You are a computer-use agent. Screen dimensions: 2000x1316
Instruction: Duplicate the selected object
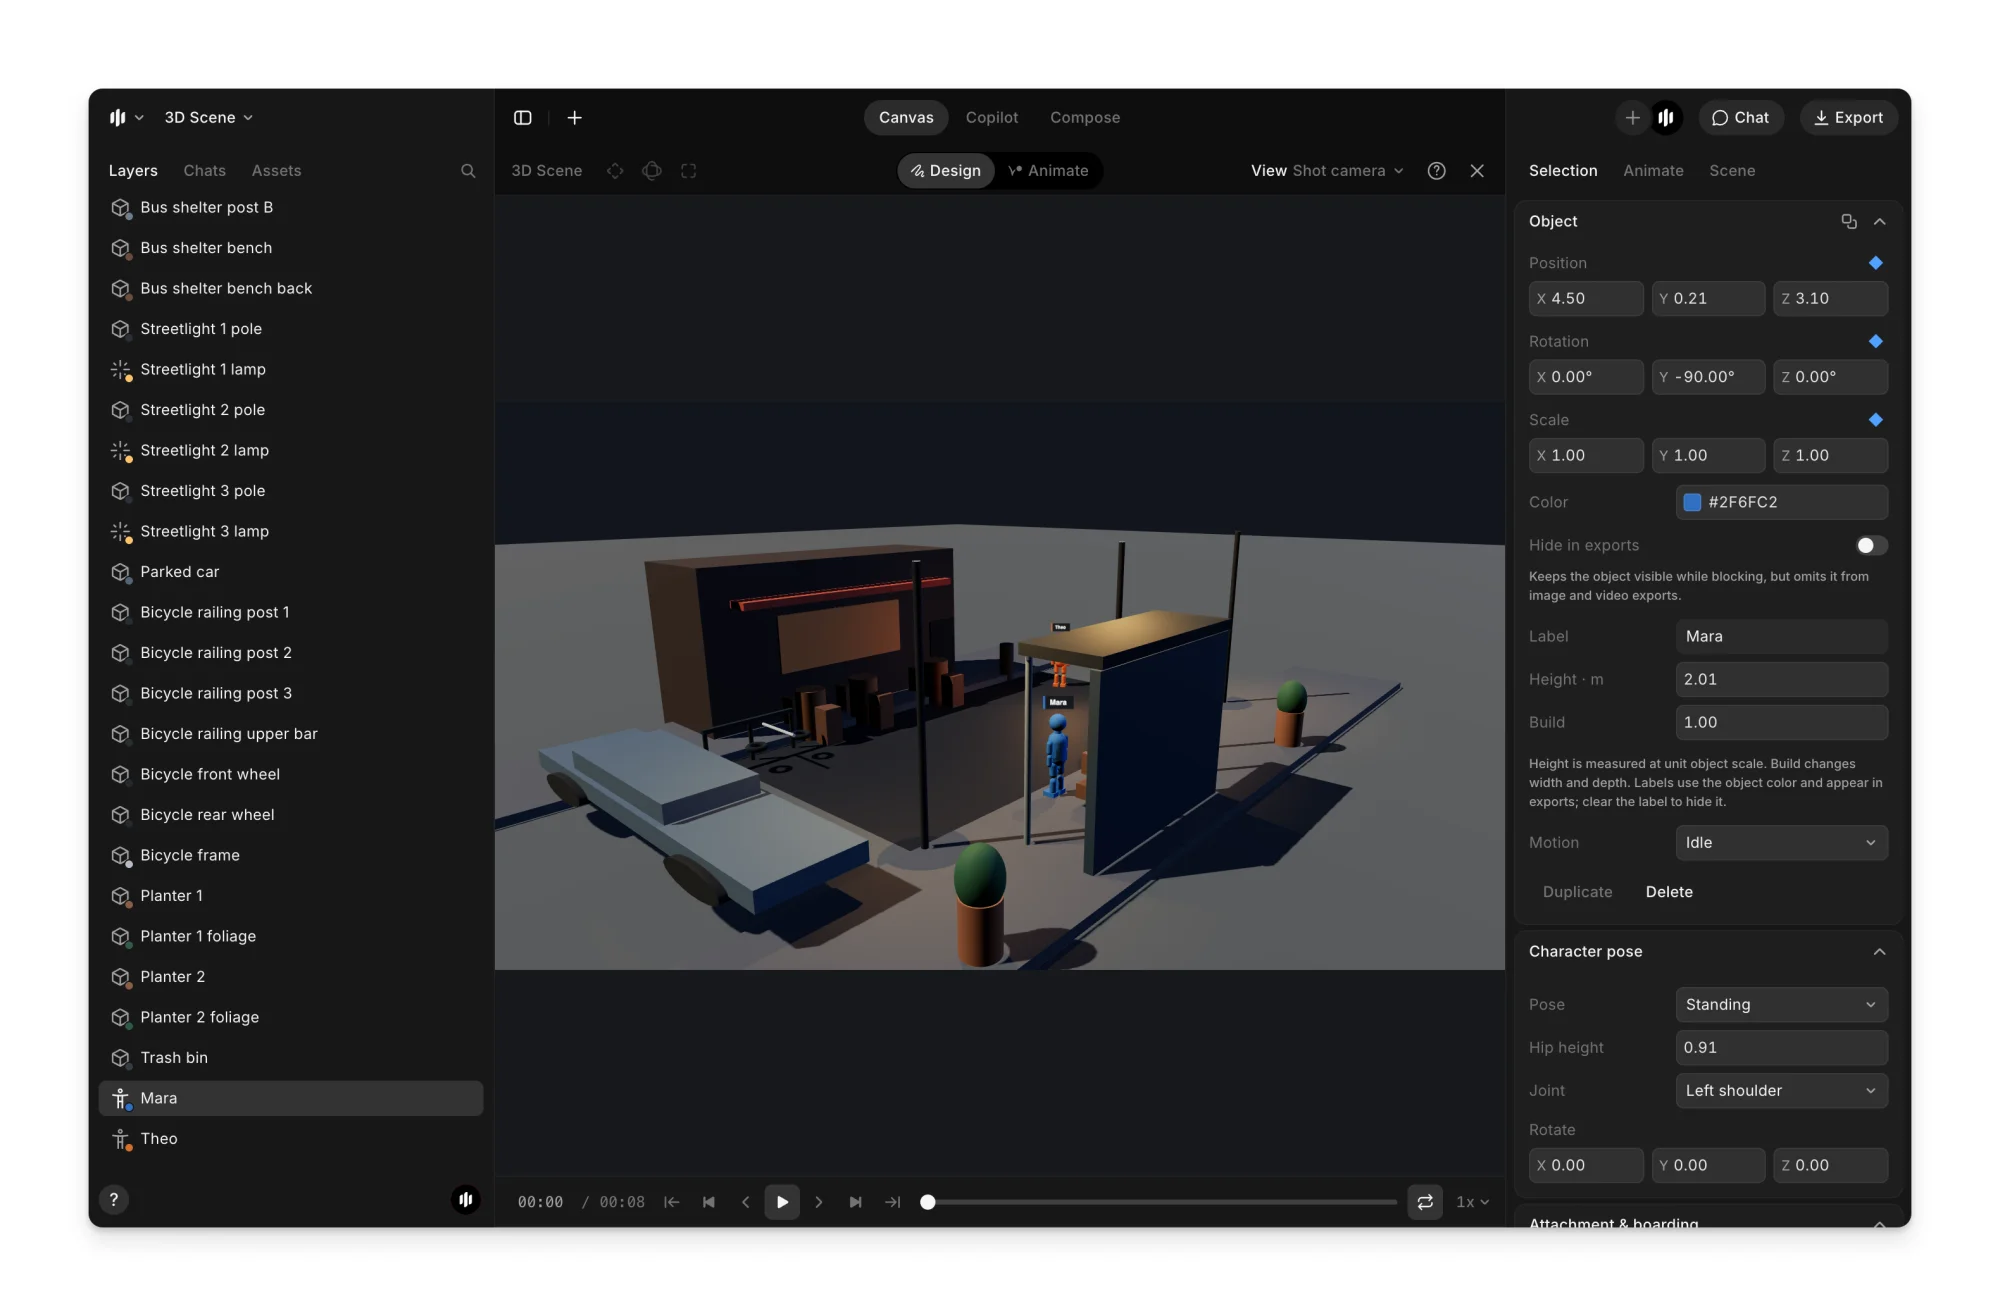click(x=1577, y=892)
